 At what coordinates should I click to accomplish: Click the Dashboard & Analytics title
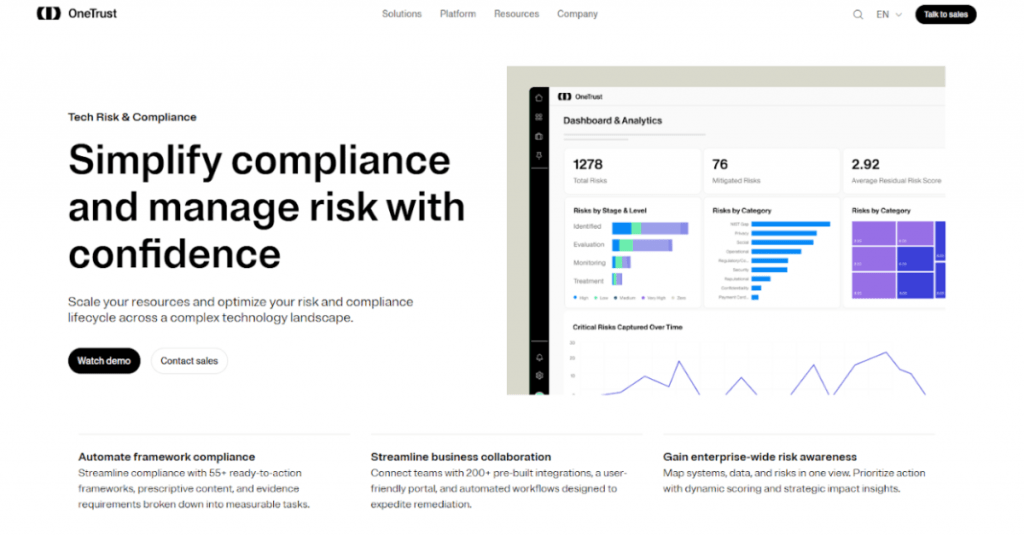tap(613, 121)
